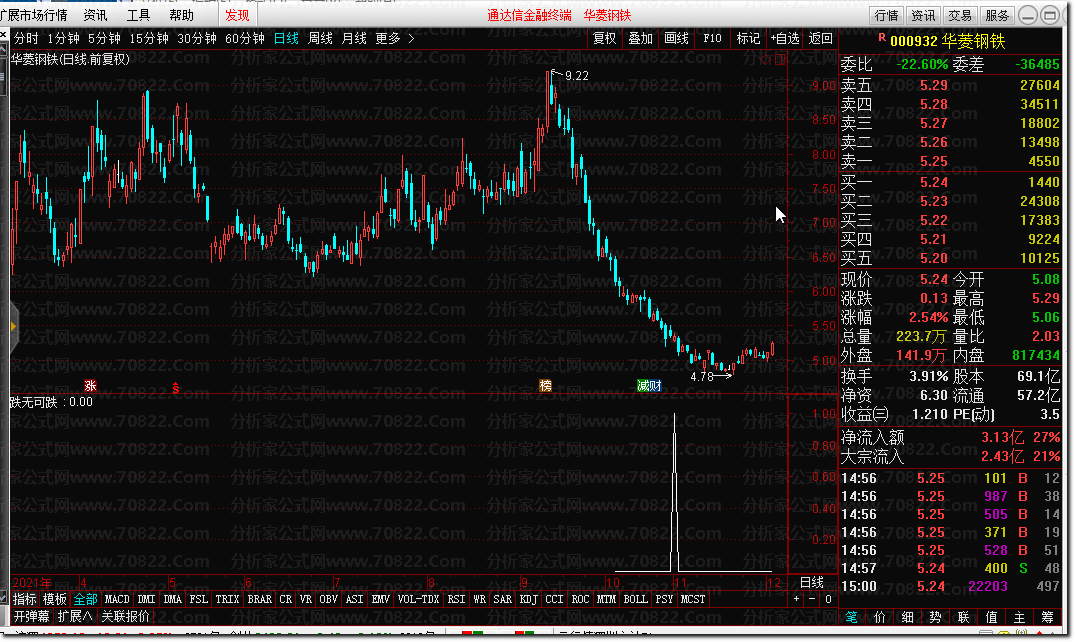Select the 价 price tab in bottom right
The width and height of the screenshot is (1076, 642).
880,617
